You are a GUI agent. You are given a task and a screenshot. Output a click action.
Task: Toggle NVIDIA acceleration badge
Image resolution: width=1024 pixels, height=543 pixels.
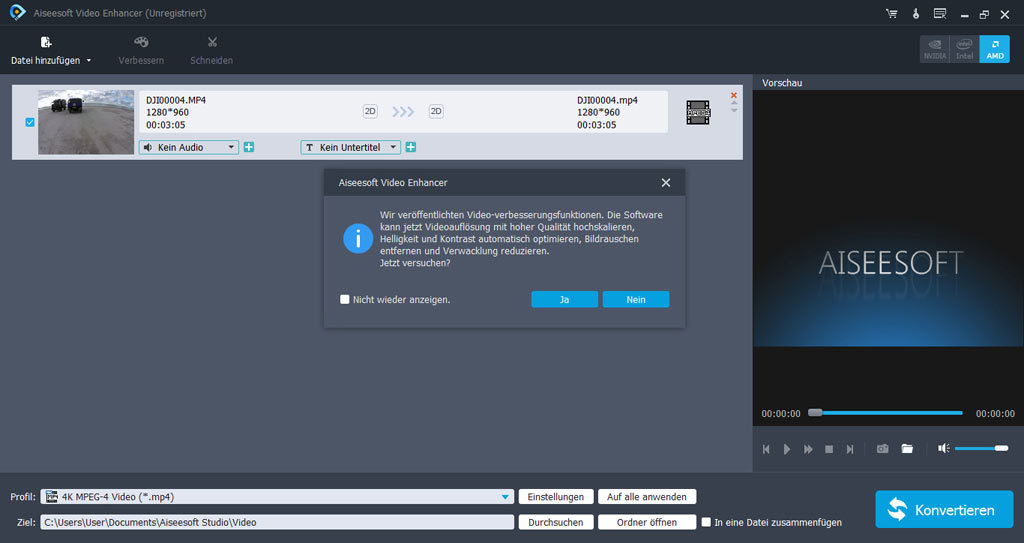(x=935, y=49)
